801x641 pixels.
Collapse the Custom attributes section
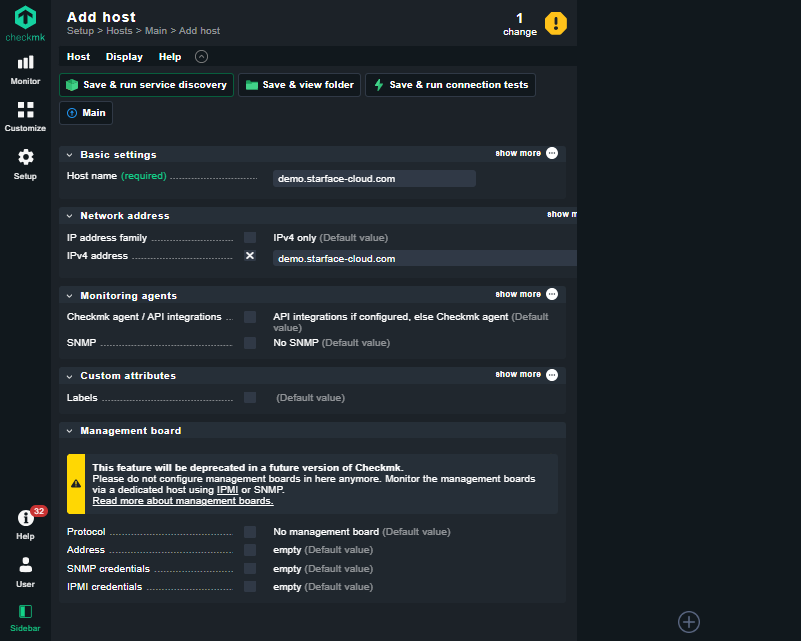(69, 376)
